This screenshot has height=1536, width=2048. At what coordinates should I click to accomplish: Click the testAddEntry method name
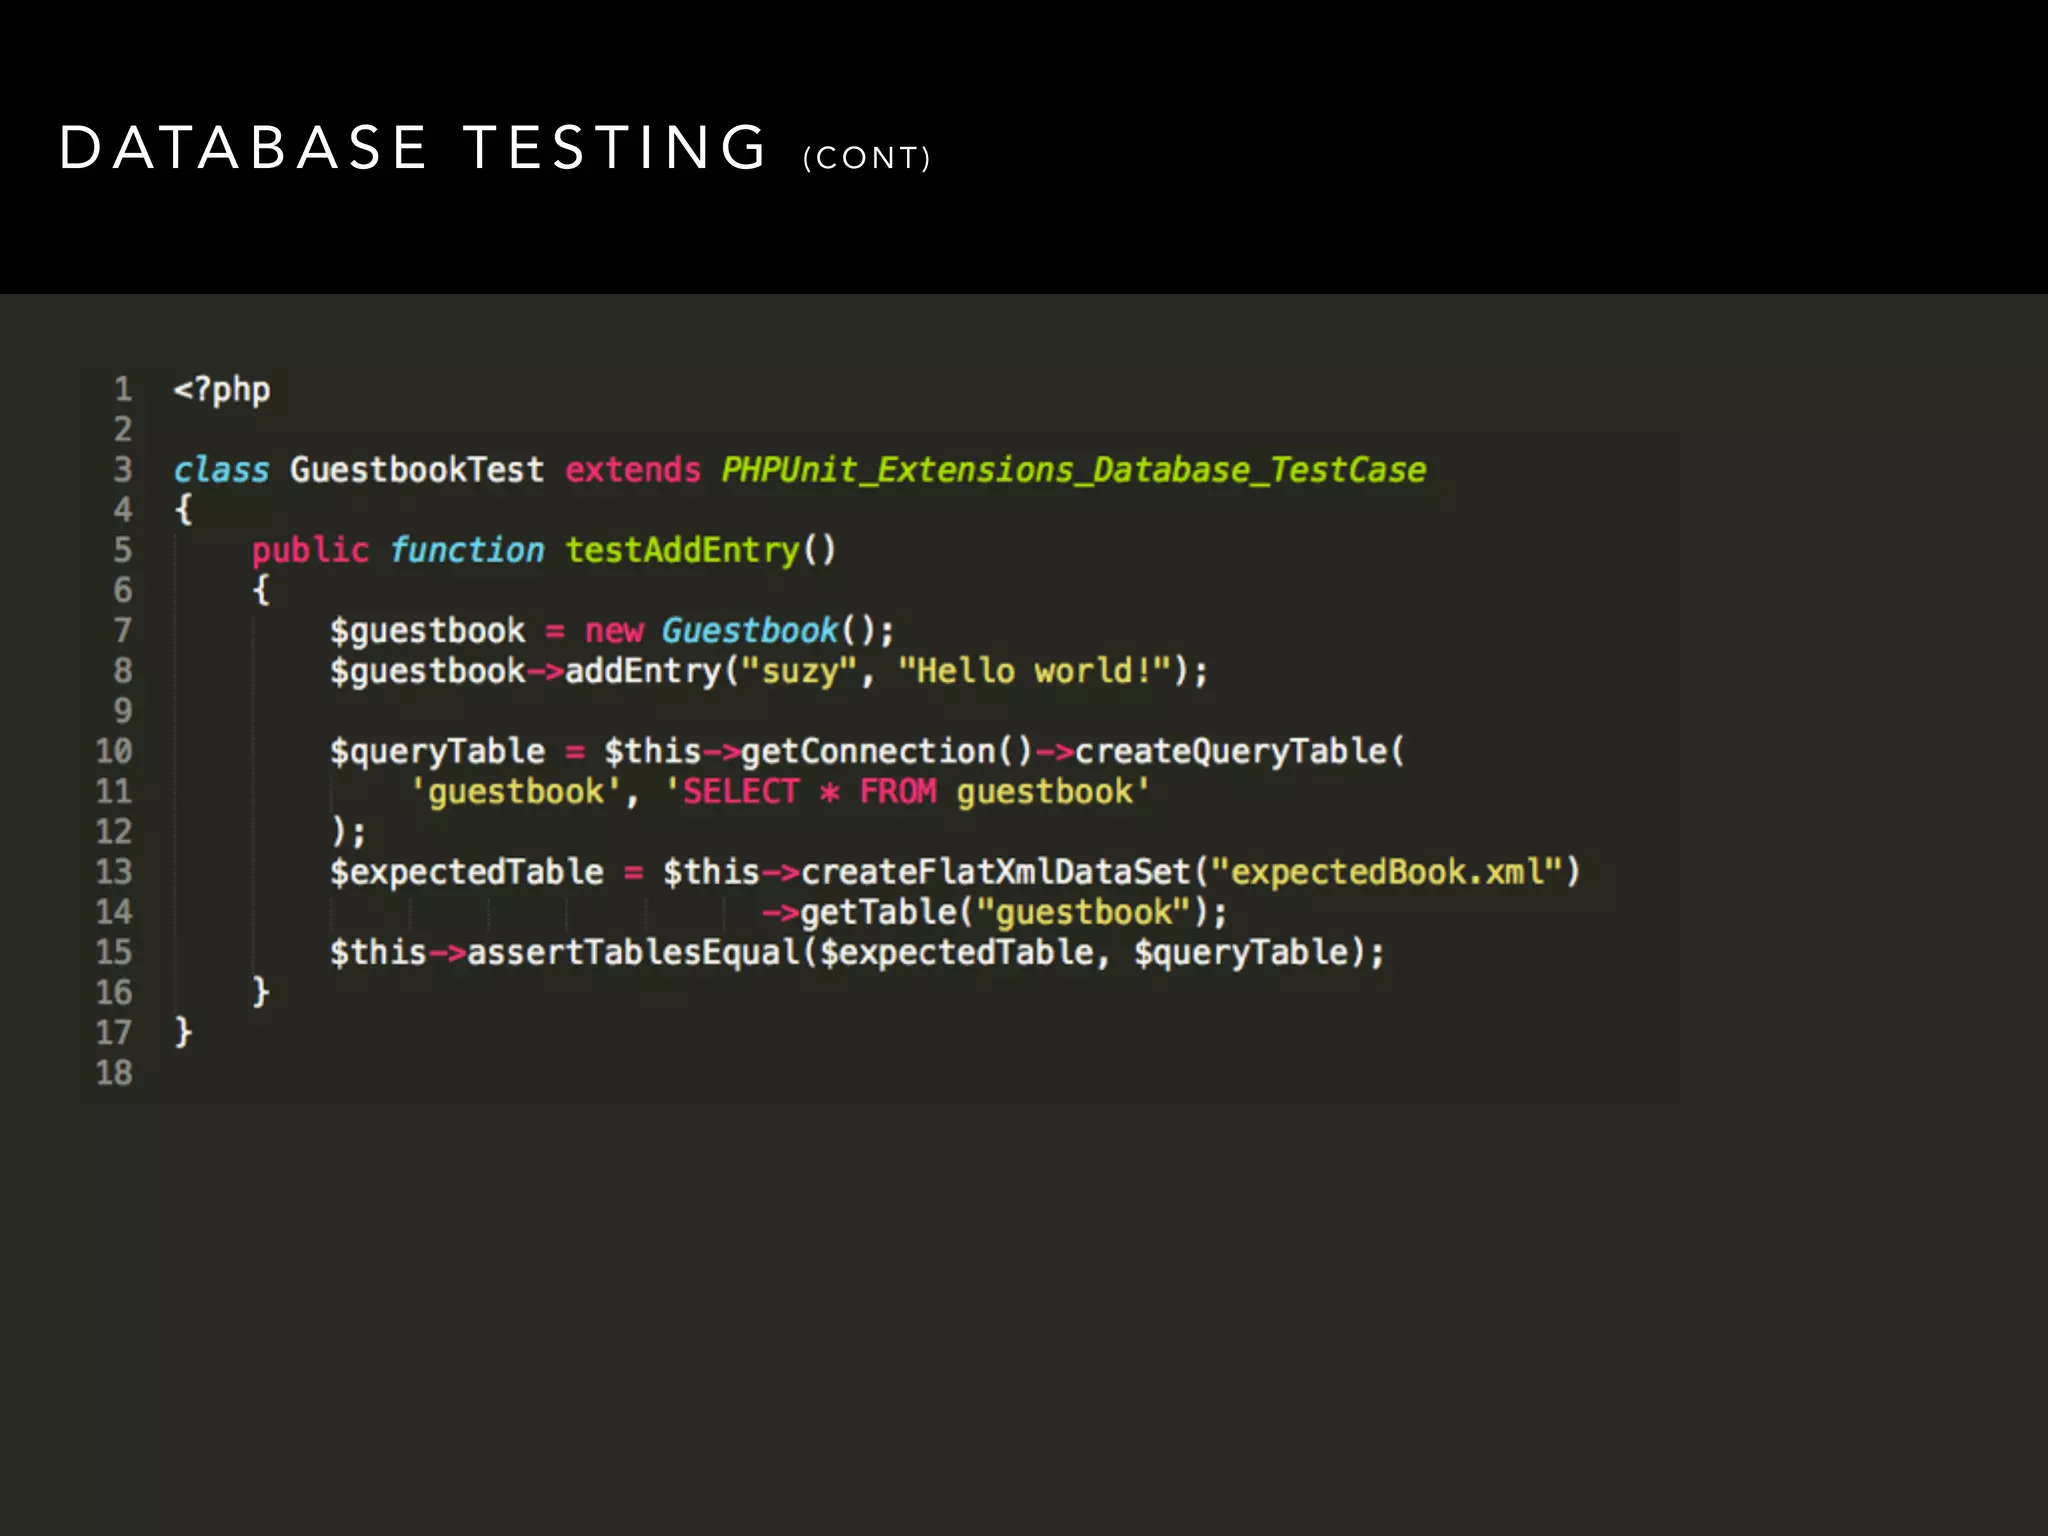(682, 550)
